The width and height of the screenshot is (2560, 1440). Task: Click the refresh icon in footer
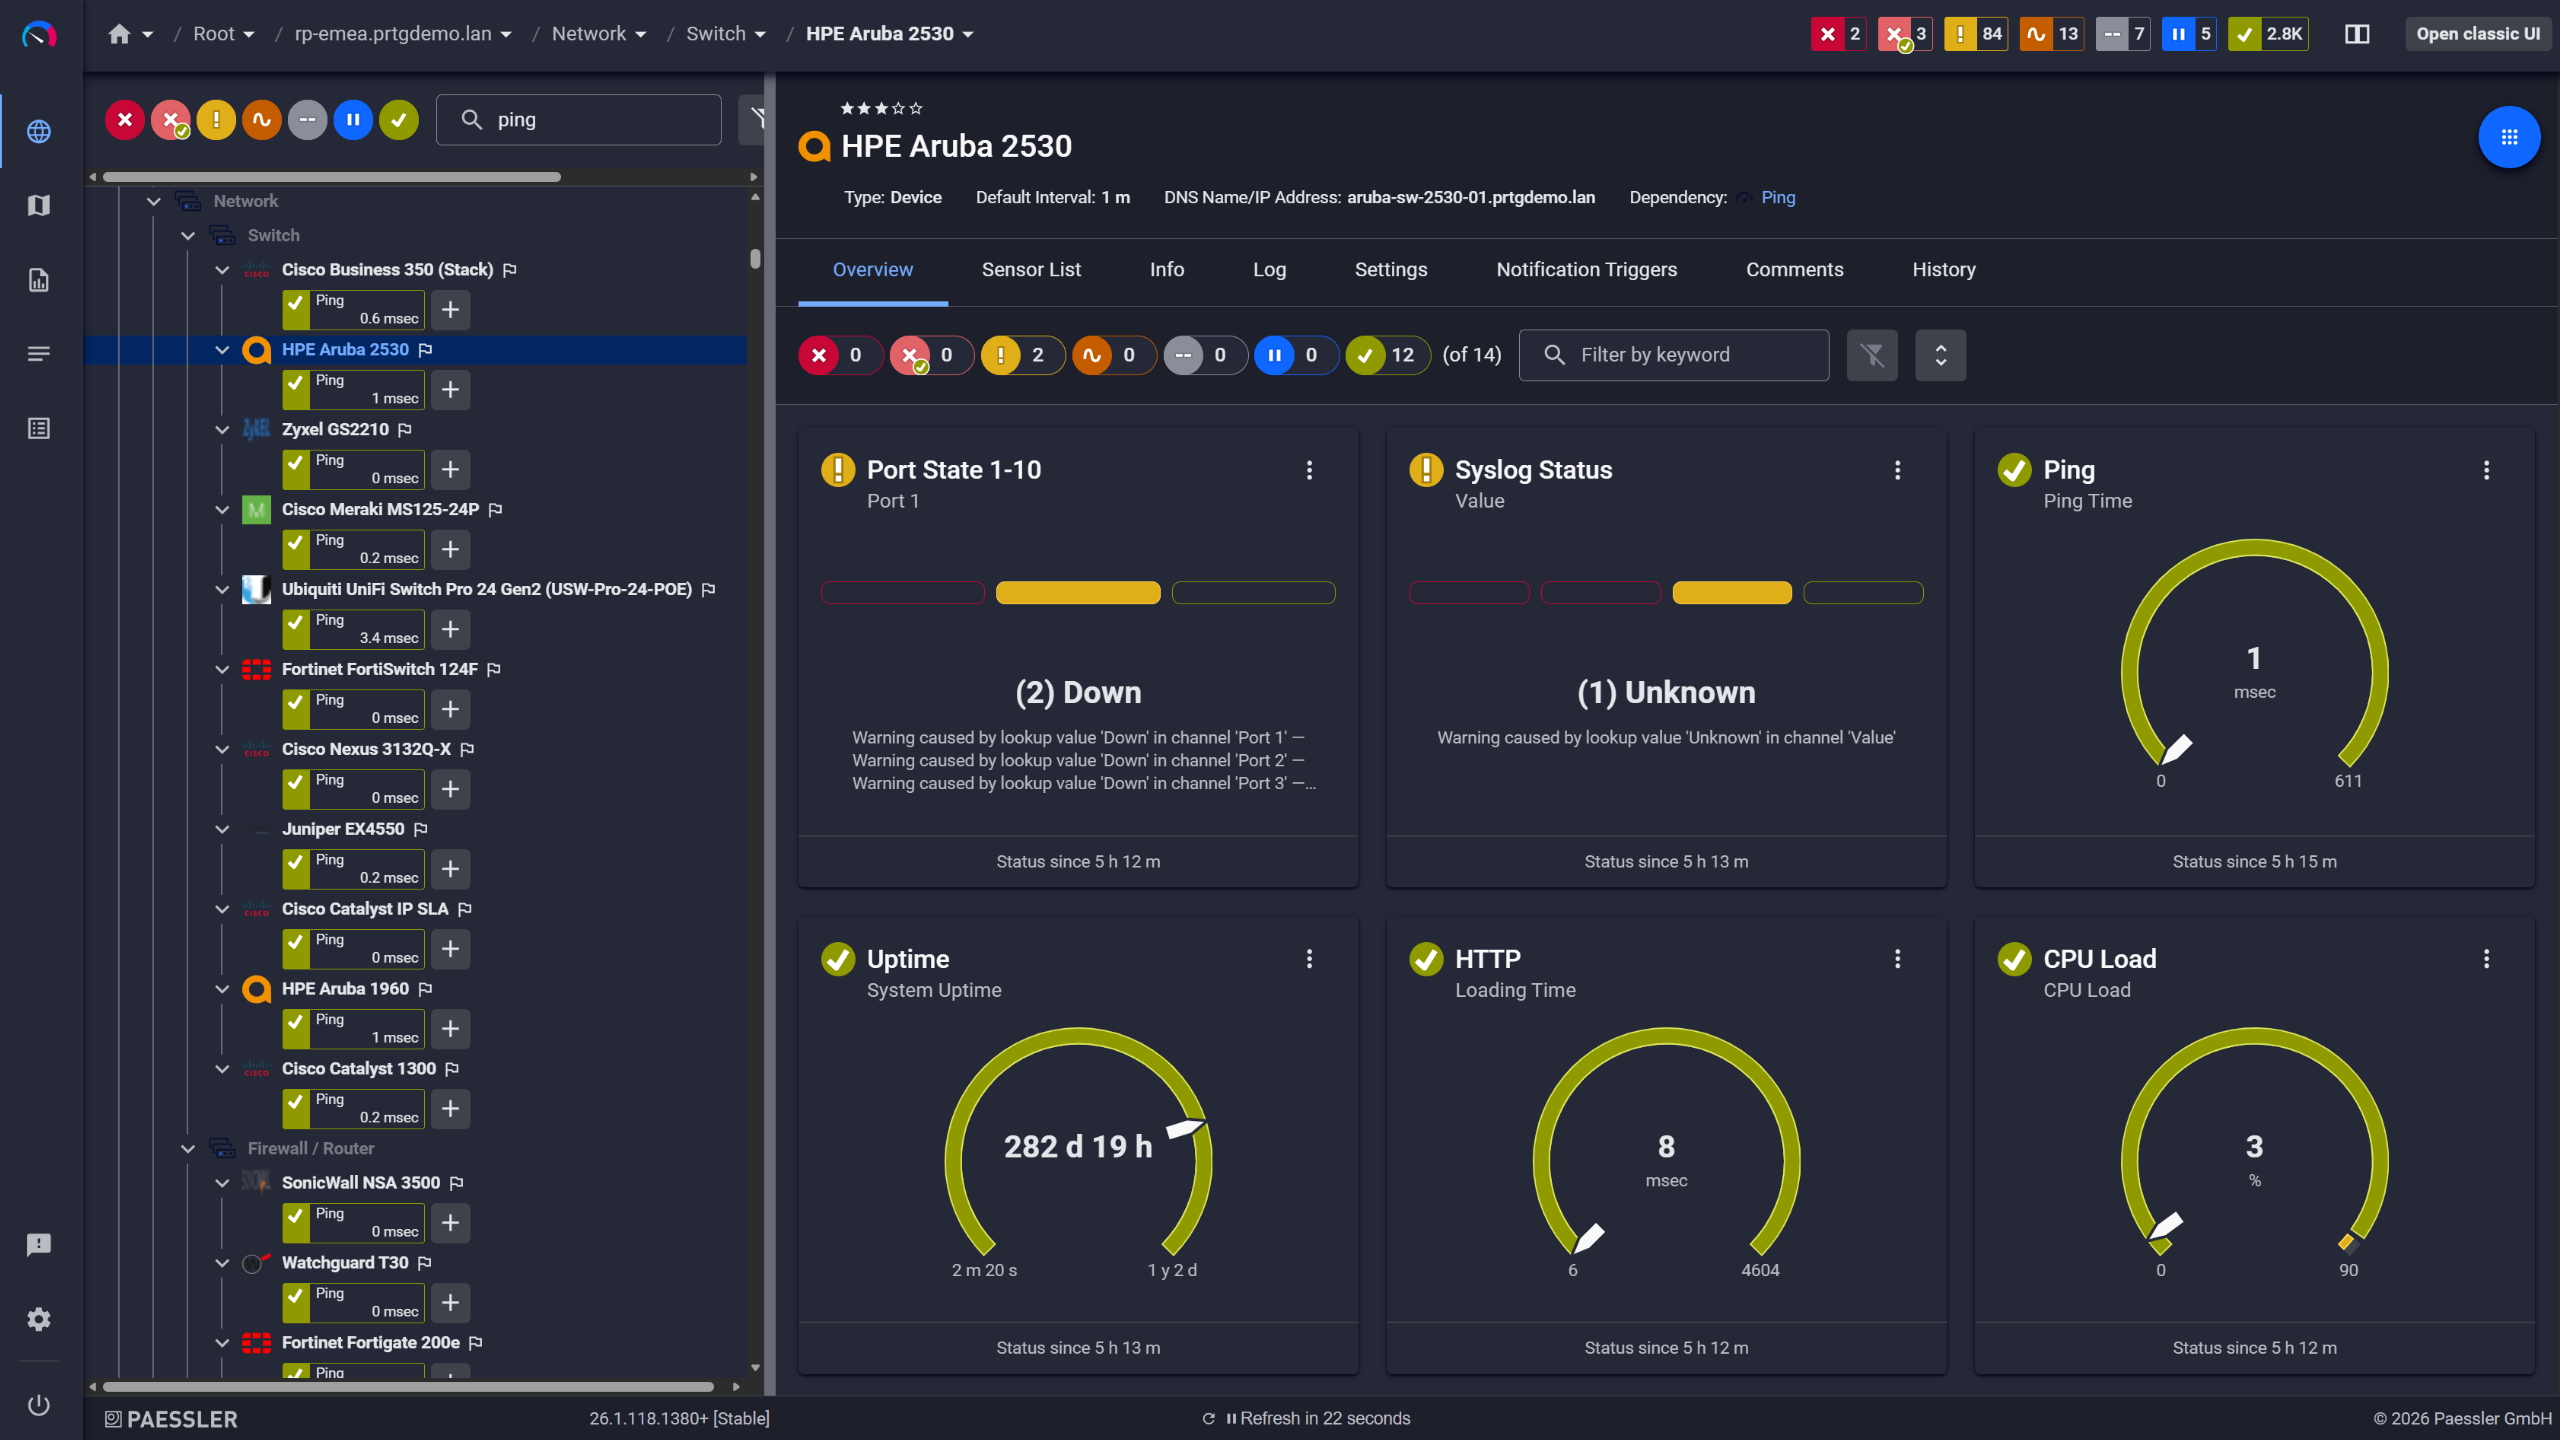click(x=1208, y=1419)
